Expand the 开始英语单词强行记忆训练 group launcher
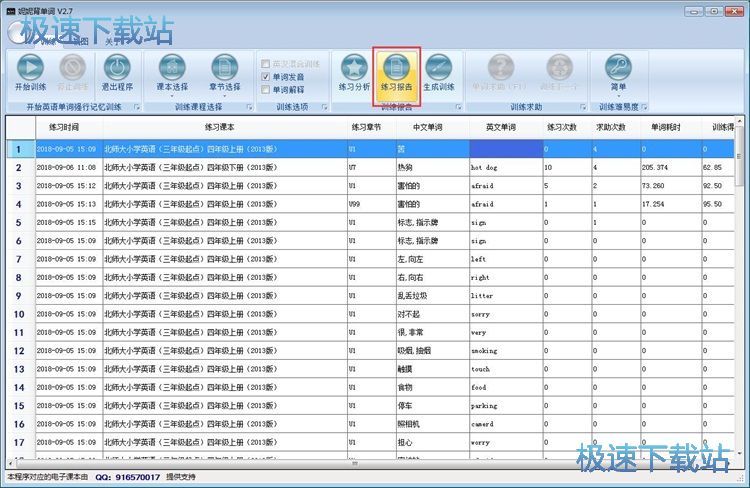 (137, 107)
